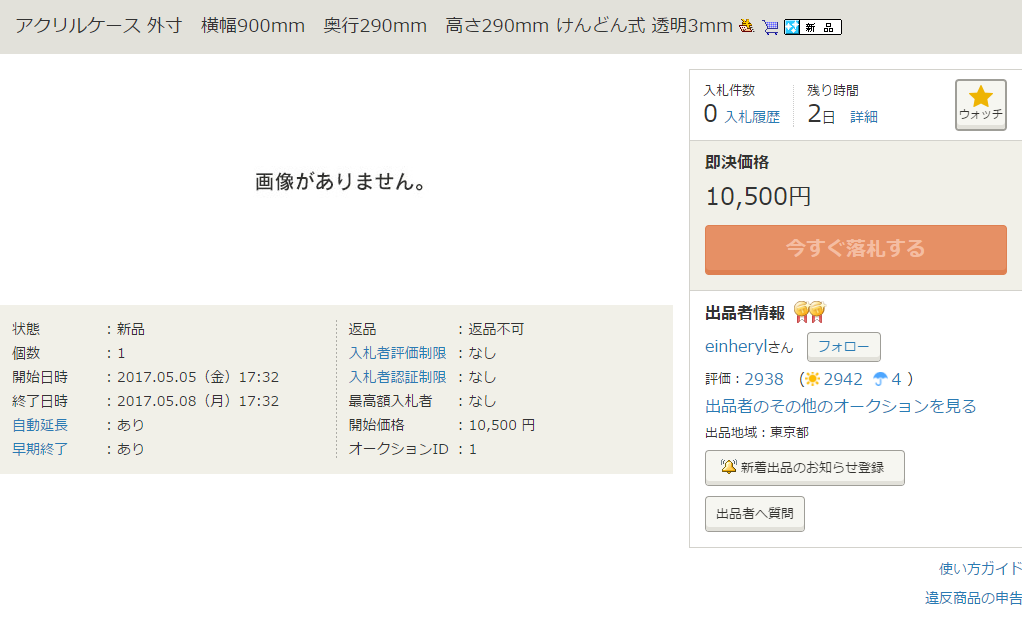
Task: Open 自動延長 help link
Action: 40,425
